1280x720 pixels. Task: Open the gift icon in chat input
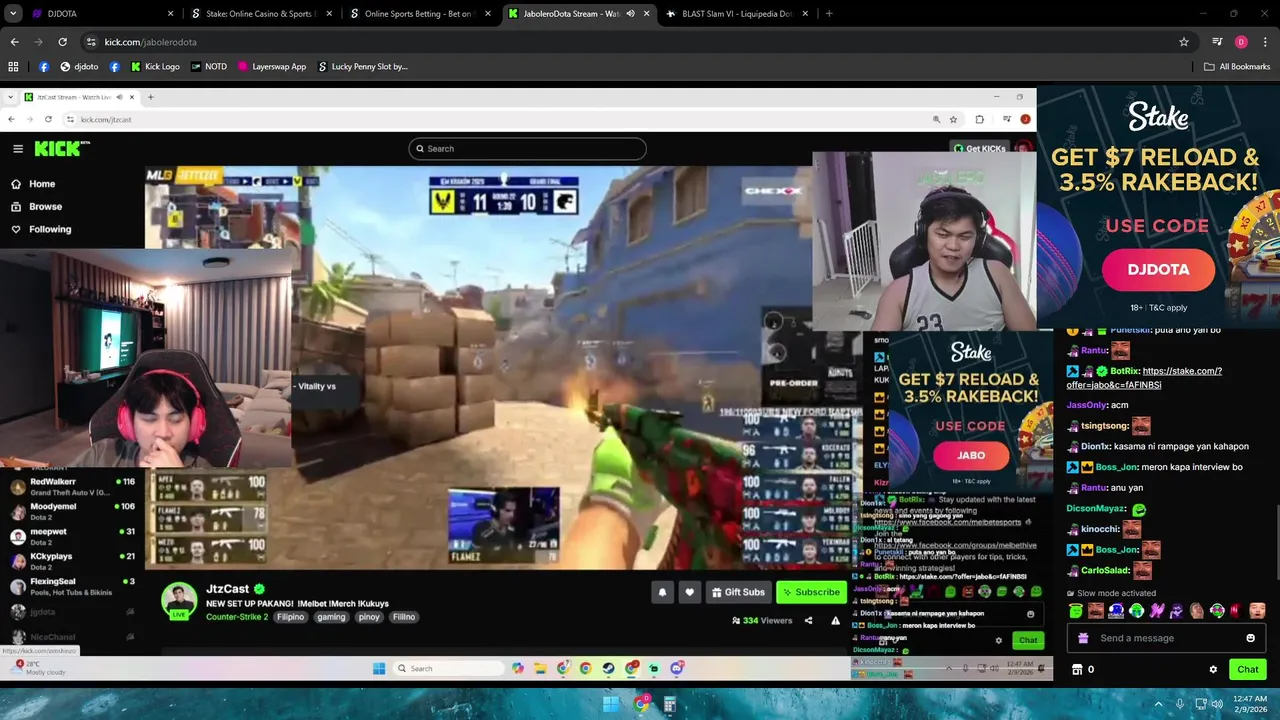click(1083, 638)
